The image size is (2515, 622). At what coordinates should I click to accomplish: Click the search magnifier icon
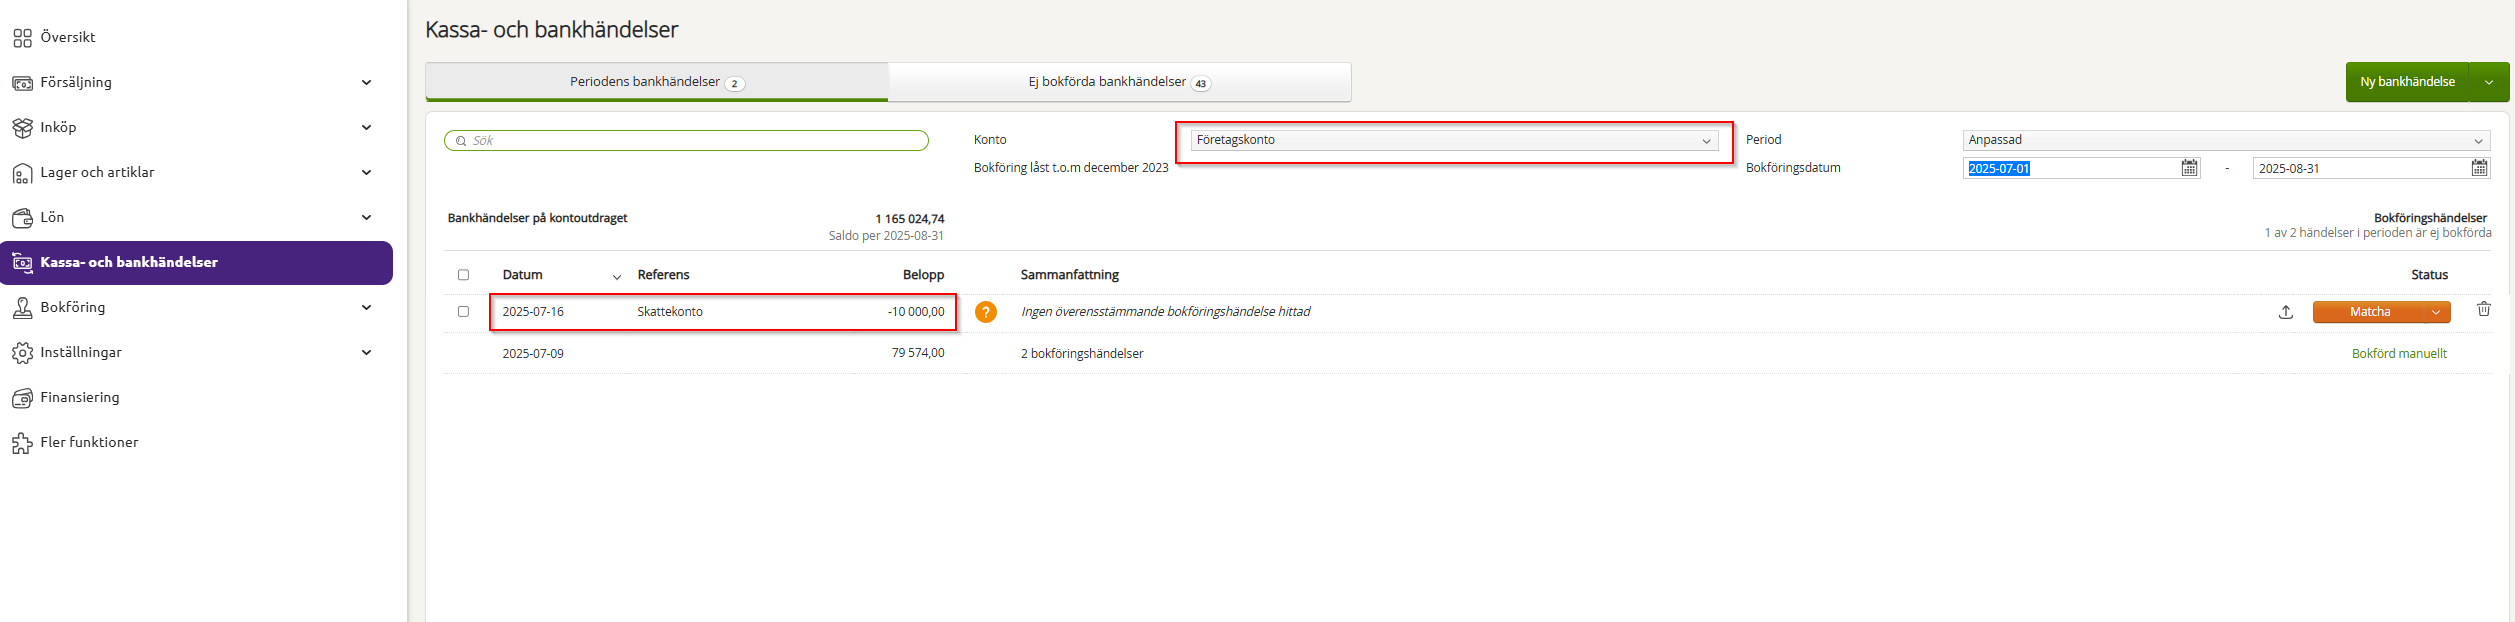point(461,141)
